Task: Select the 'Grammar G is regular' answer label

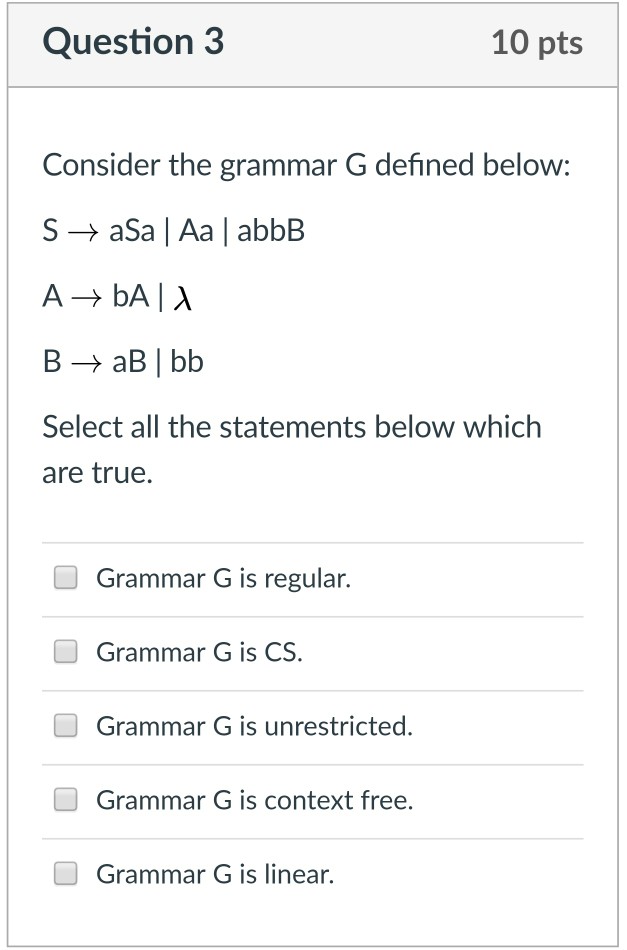Action: (x=220, y=578)
